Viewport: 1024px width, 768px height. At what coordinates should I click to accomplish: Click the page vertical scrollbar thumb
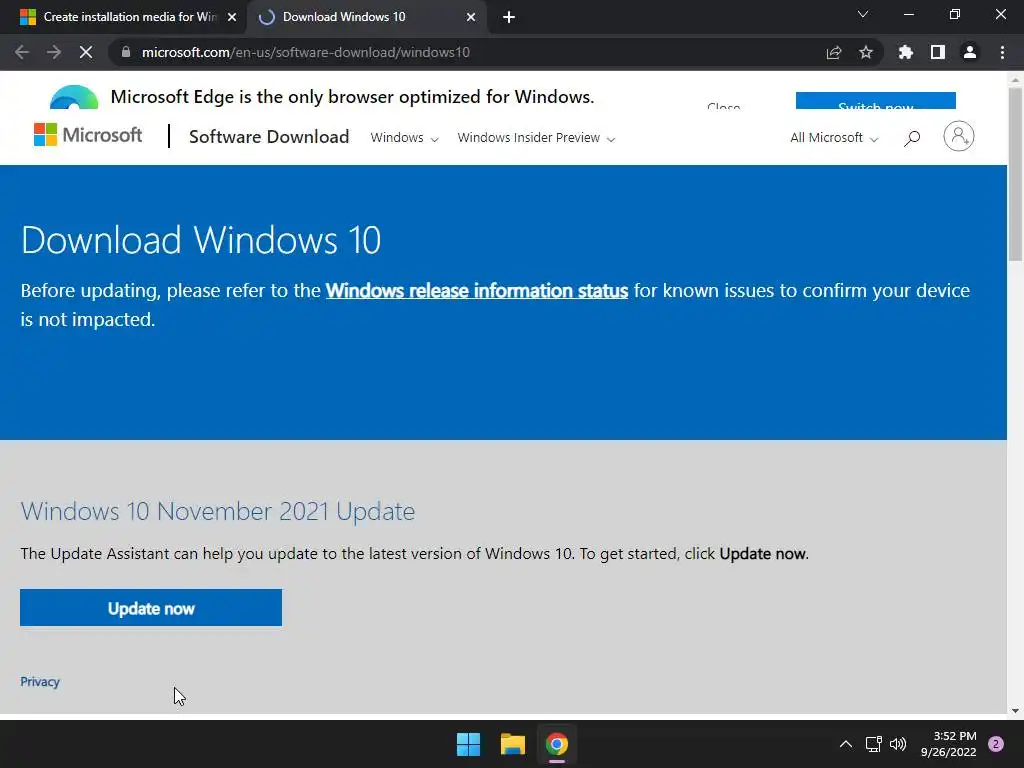[x=1015, y=174]
